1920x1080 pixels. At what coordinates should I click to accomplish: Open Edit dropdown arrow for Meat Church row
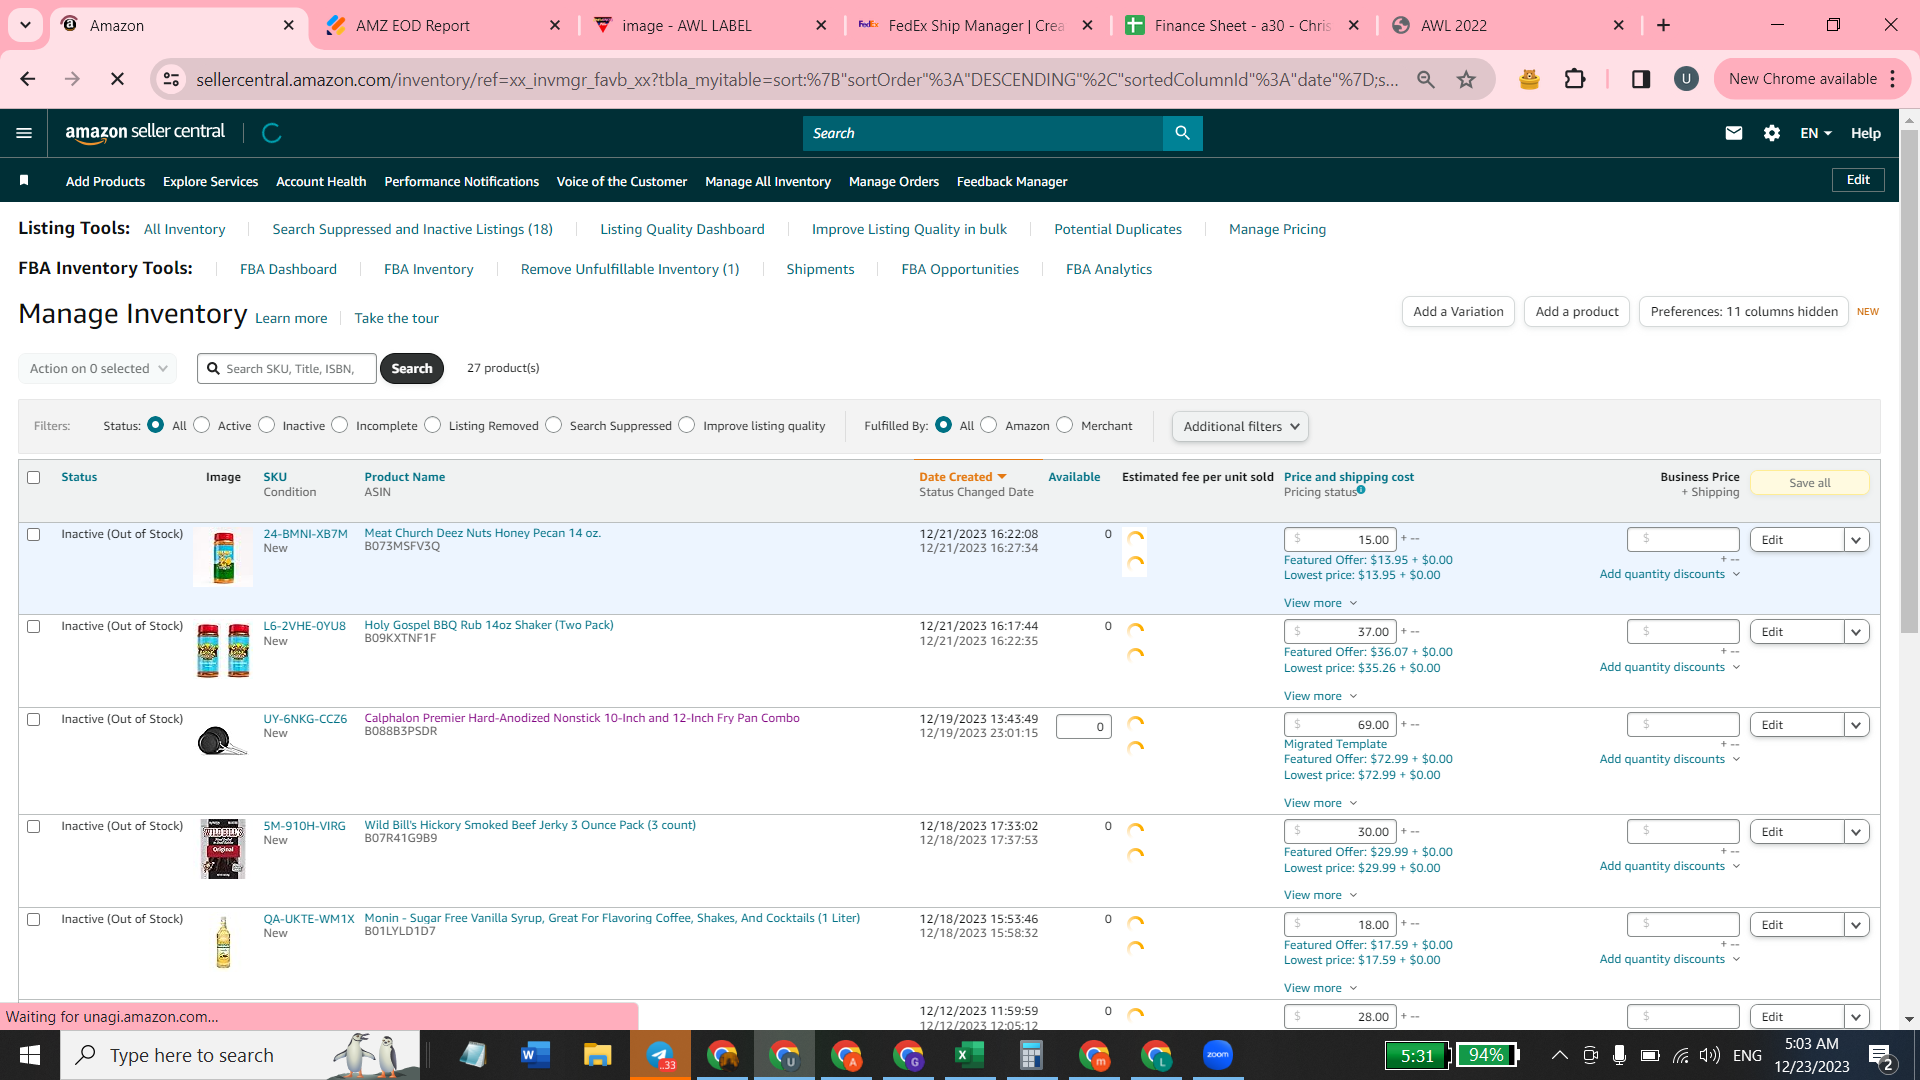coord(1857,540)
